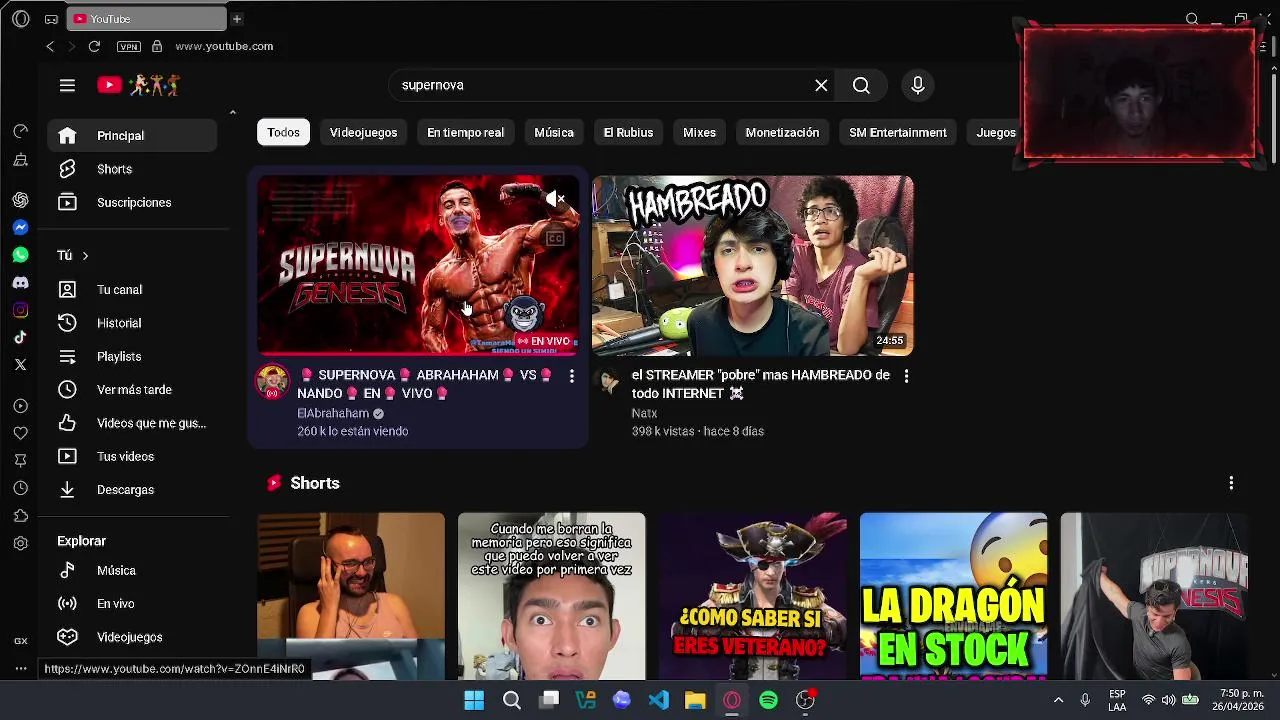Viewport: 1280px width, 720px height.
Task: Select the Monetización filter chip
Action: [x=782, y=132]
